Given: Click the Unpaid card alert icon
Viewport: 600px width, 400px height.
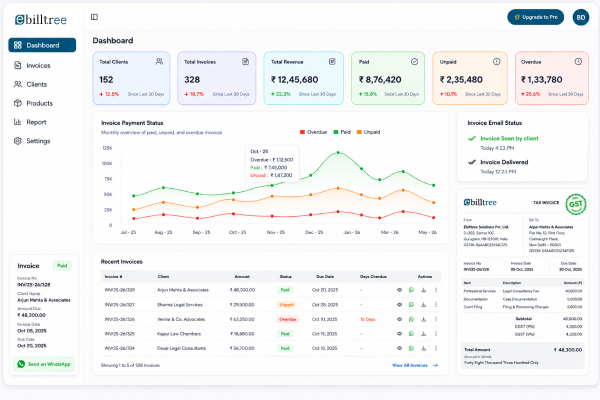Looking at the screenshot, I should click(497, 61).
